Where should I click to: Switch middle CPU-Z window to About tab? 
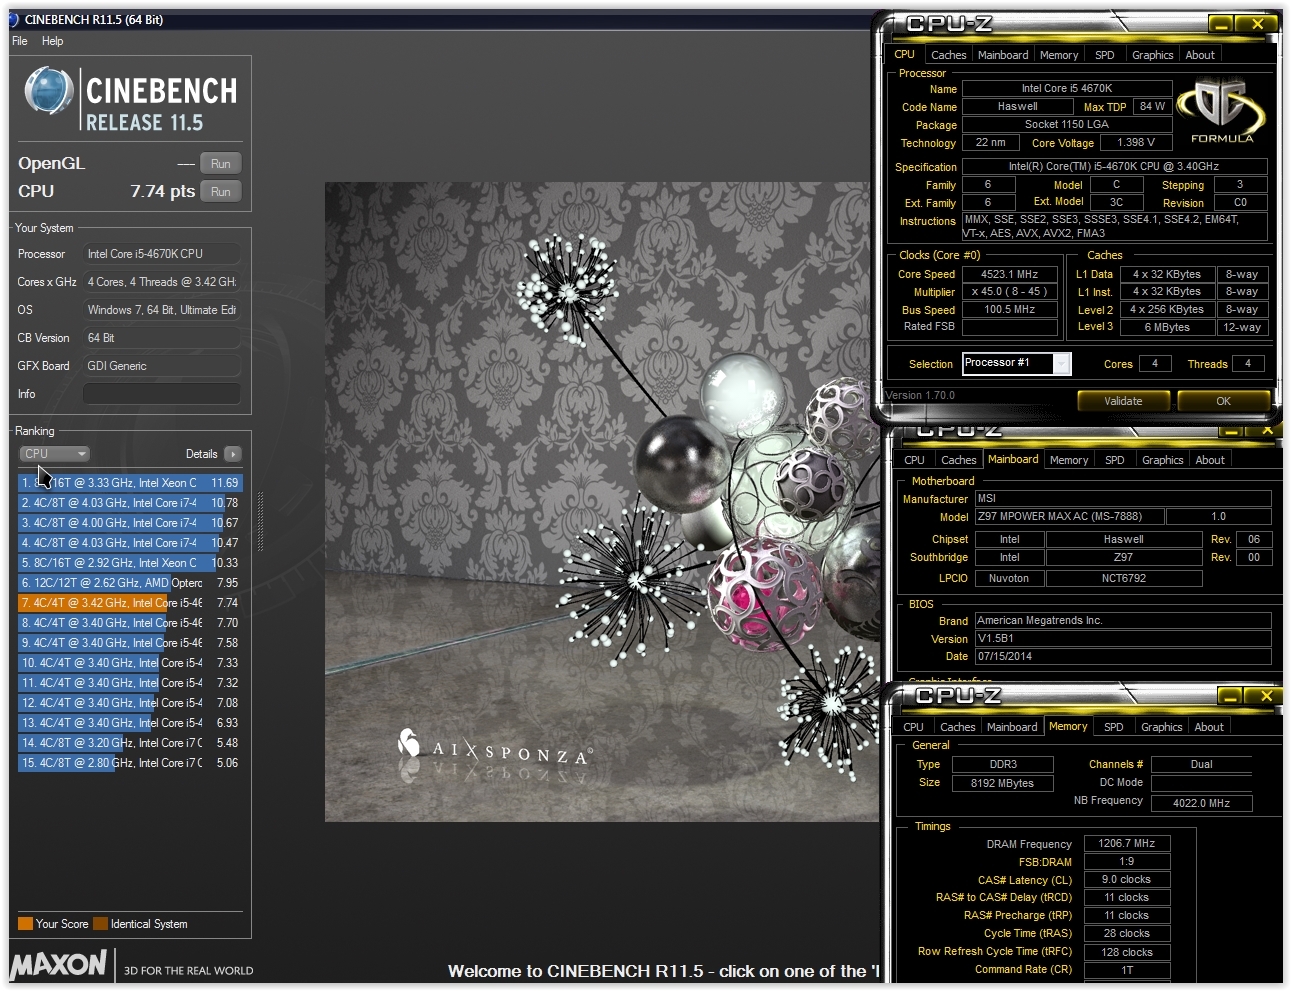click(x=1210, y=460)
